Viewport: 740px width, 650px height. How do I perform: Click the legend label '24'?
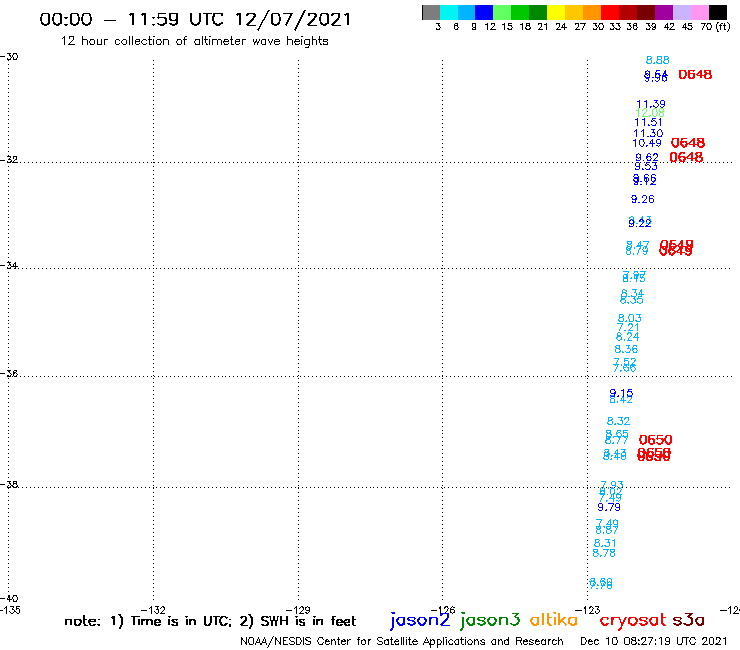(x=561, y=27)
